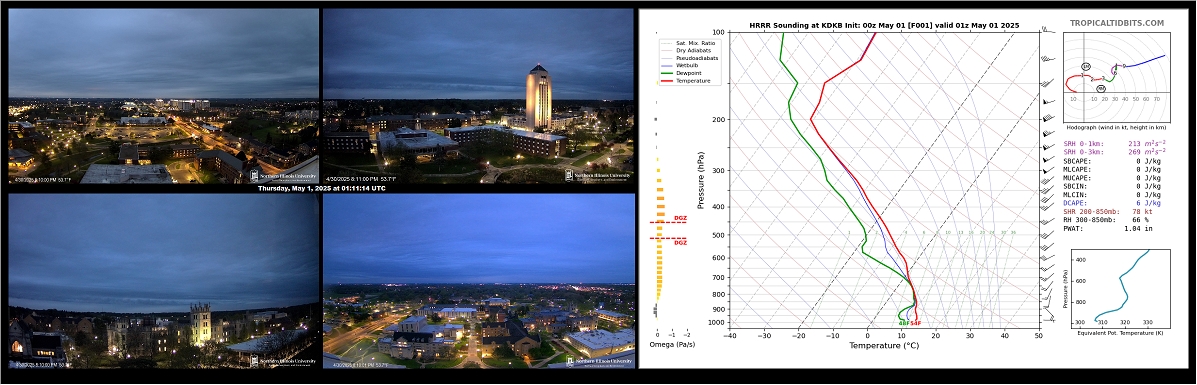Click the DCAPE value row
Screen dimensions: 1197x385
coord(1112,202)
